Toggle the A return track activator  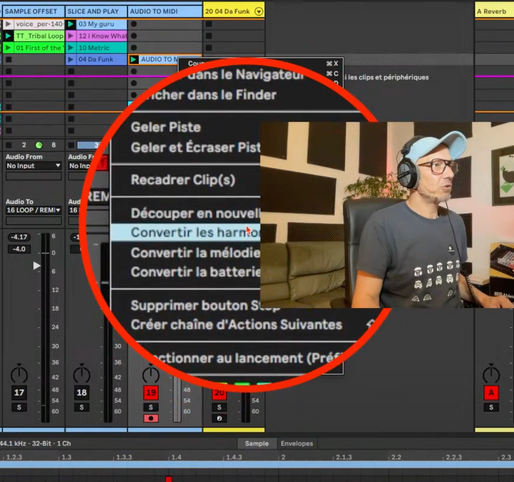pyautogui.click(x=491, y=393)
